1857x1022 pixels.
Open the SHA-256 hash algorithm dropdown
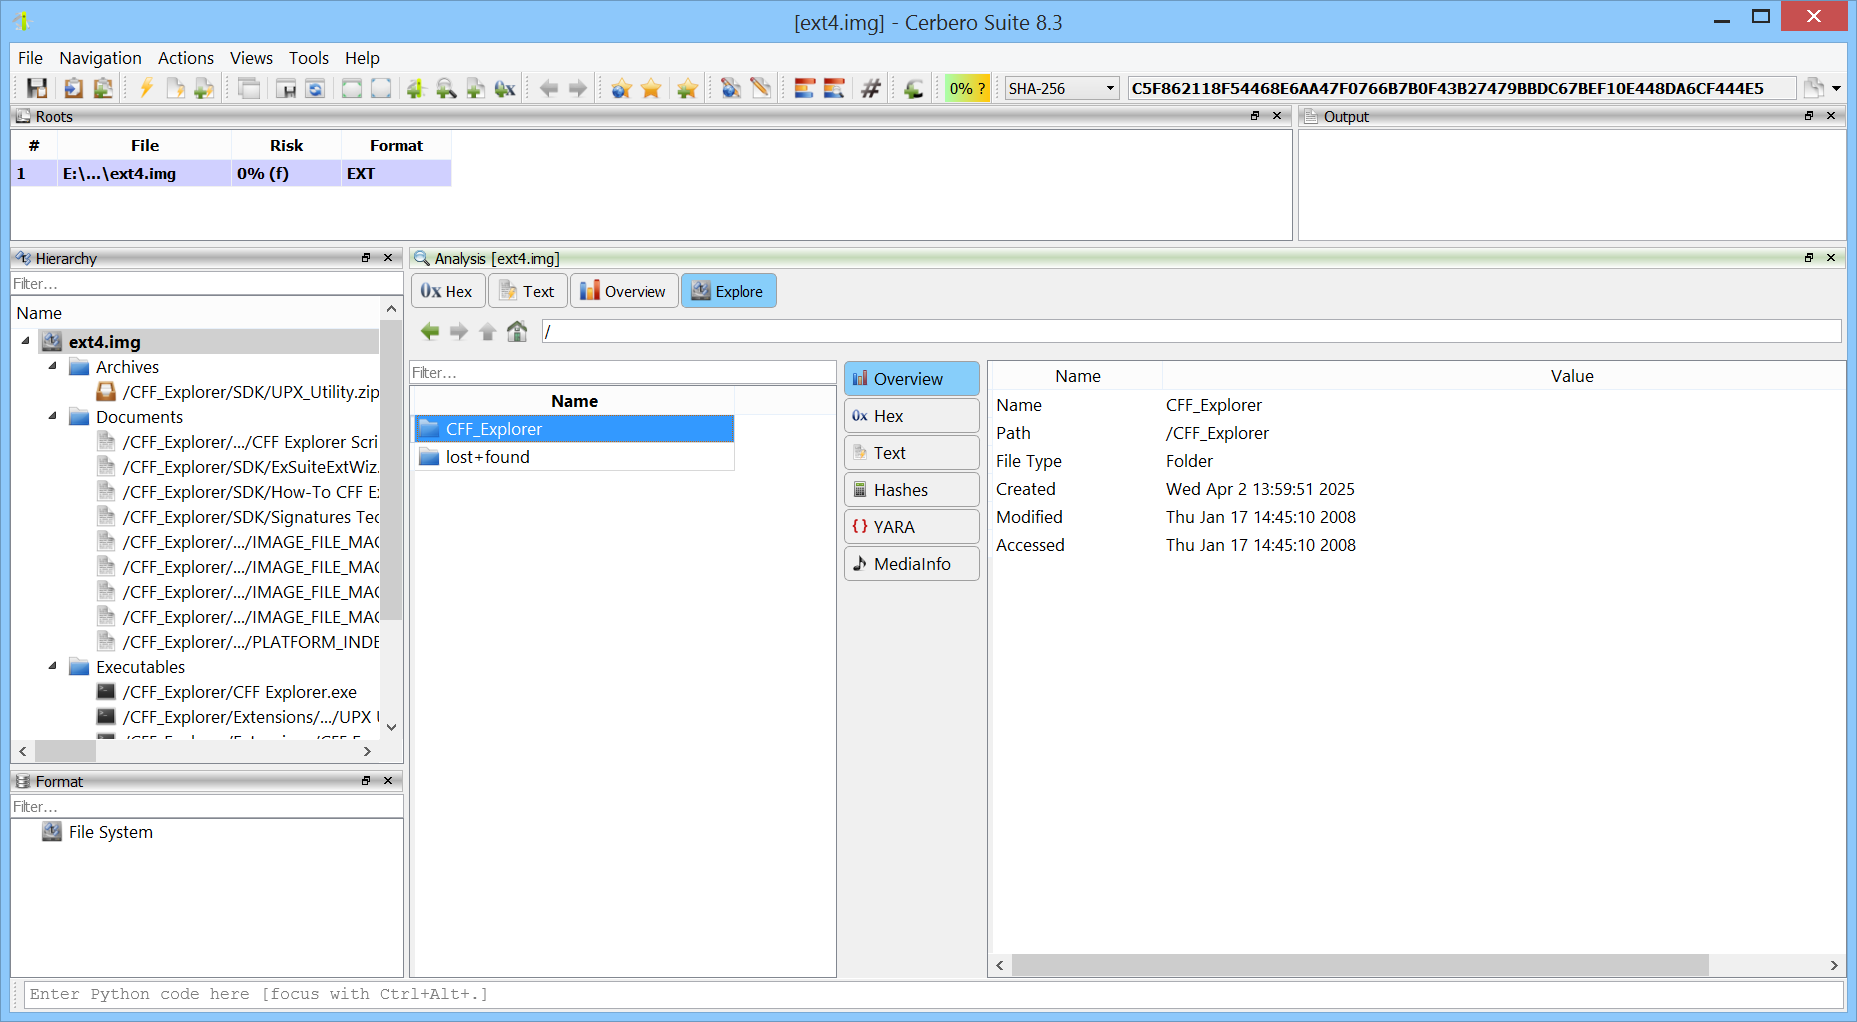(1061, 88)
